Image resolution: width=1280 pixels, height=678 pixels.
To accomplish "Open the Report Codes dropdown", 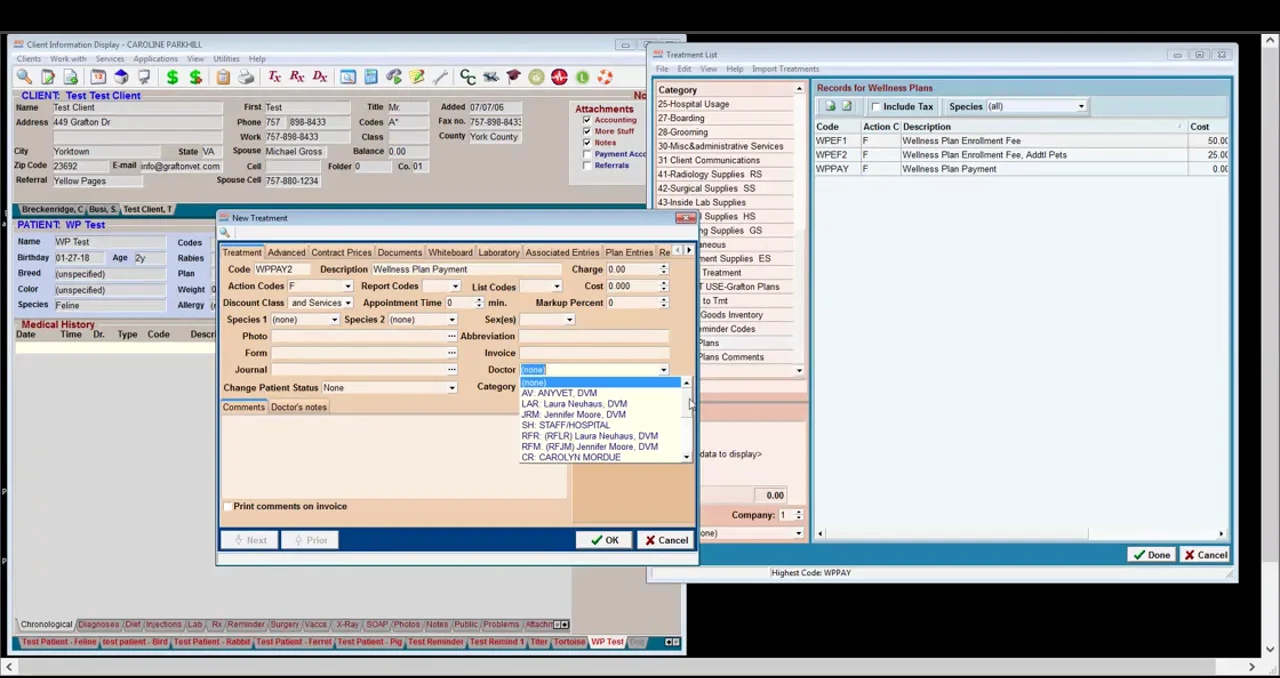I will [455, 286].
